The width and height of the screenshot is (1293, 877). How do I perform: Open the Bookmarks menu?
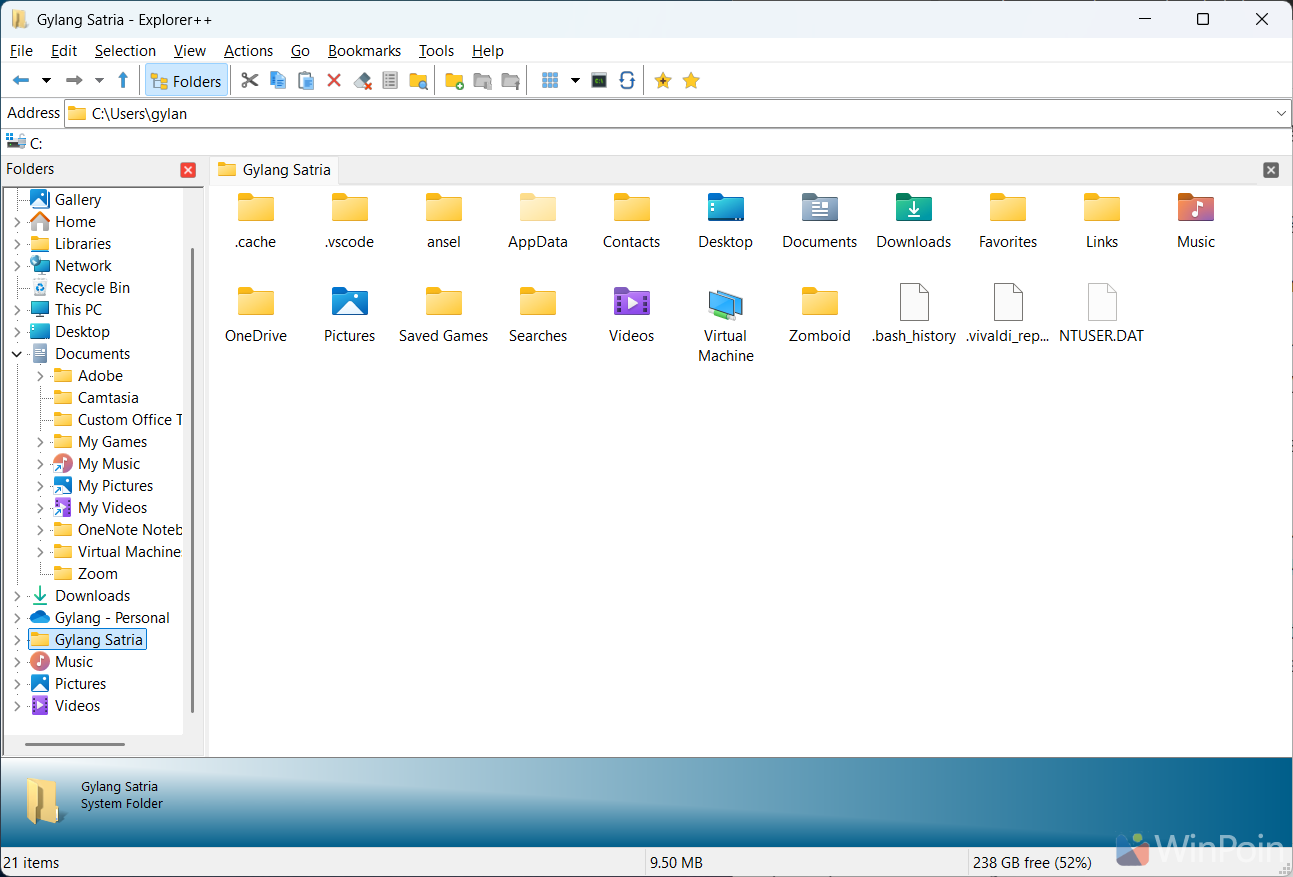click(364, 51)
